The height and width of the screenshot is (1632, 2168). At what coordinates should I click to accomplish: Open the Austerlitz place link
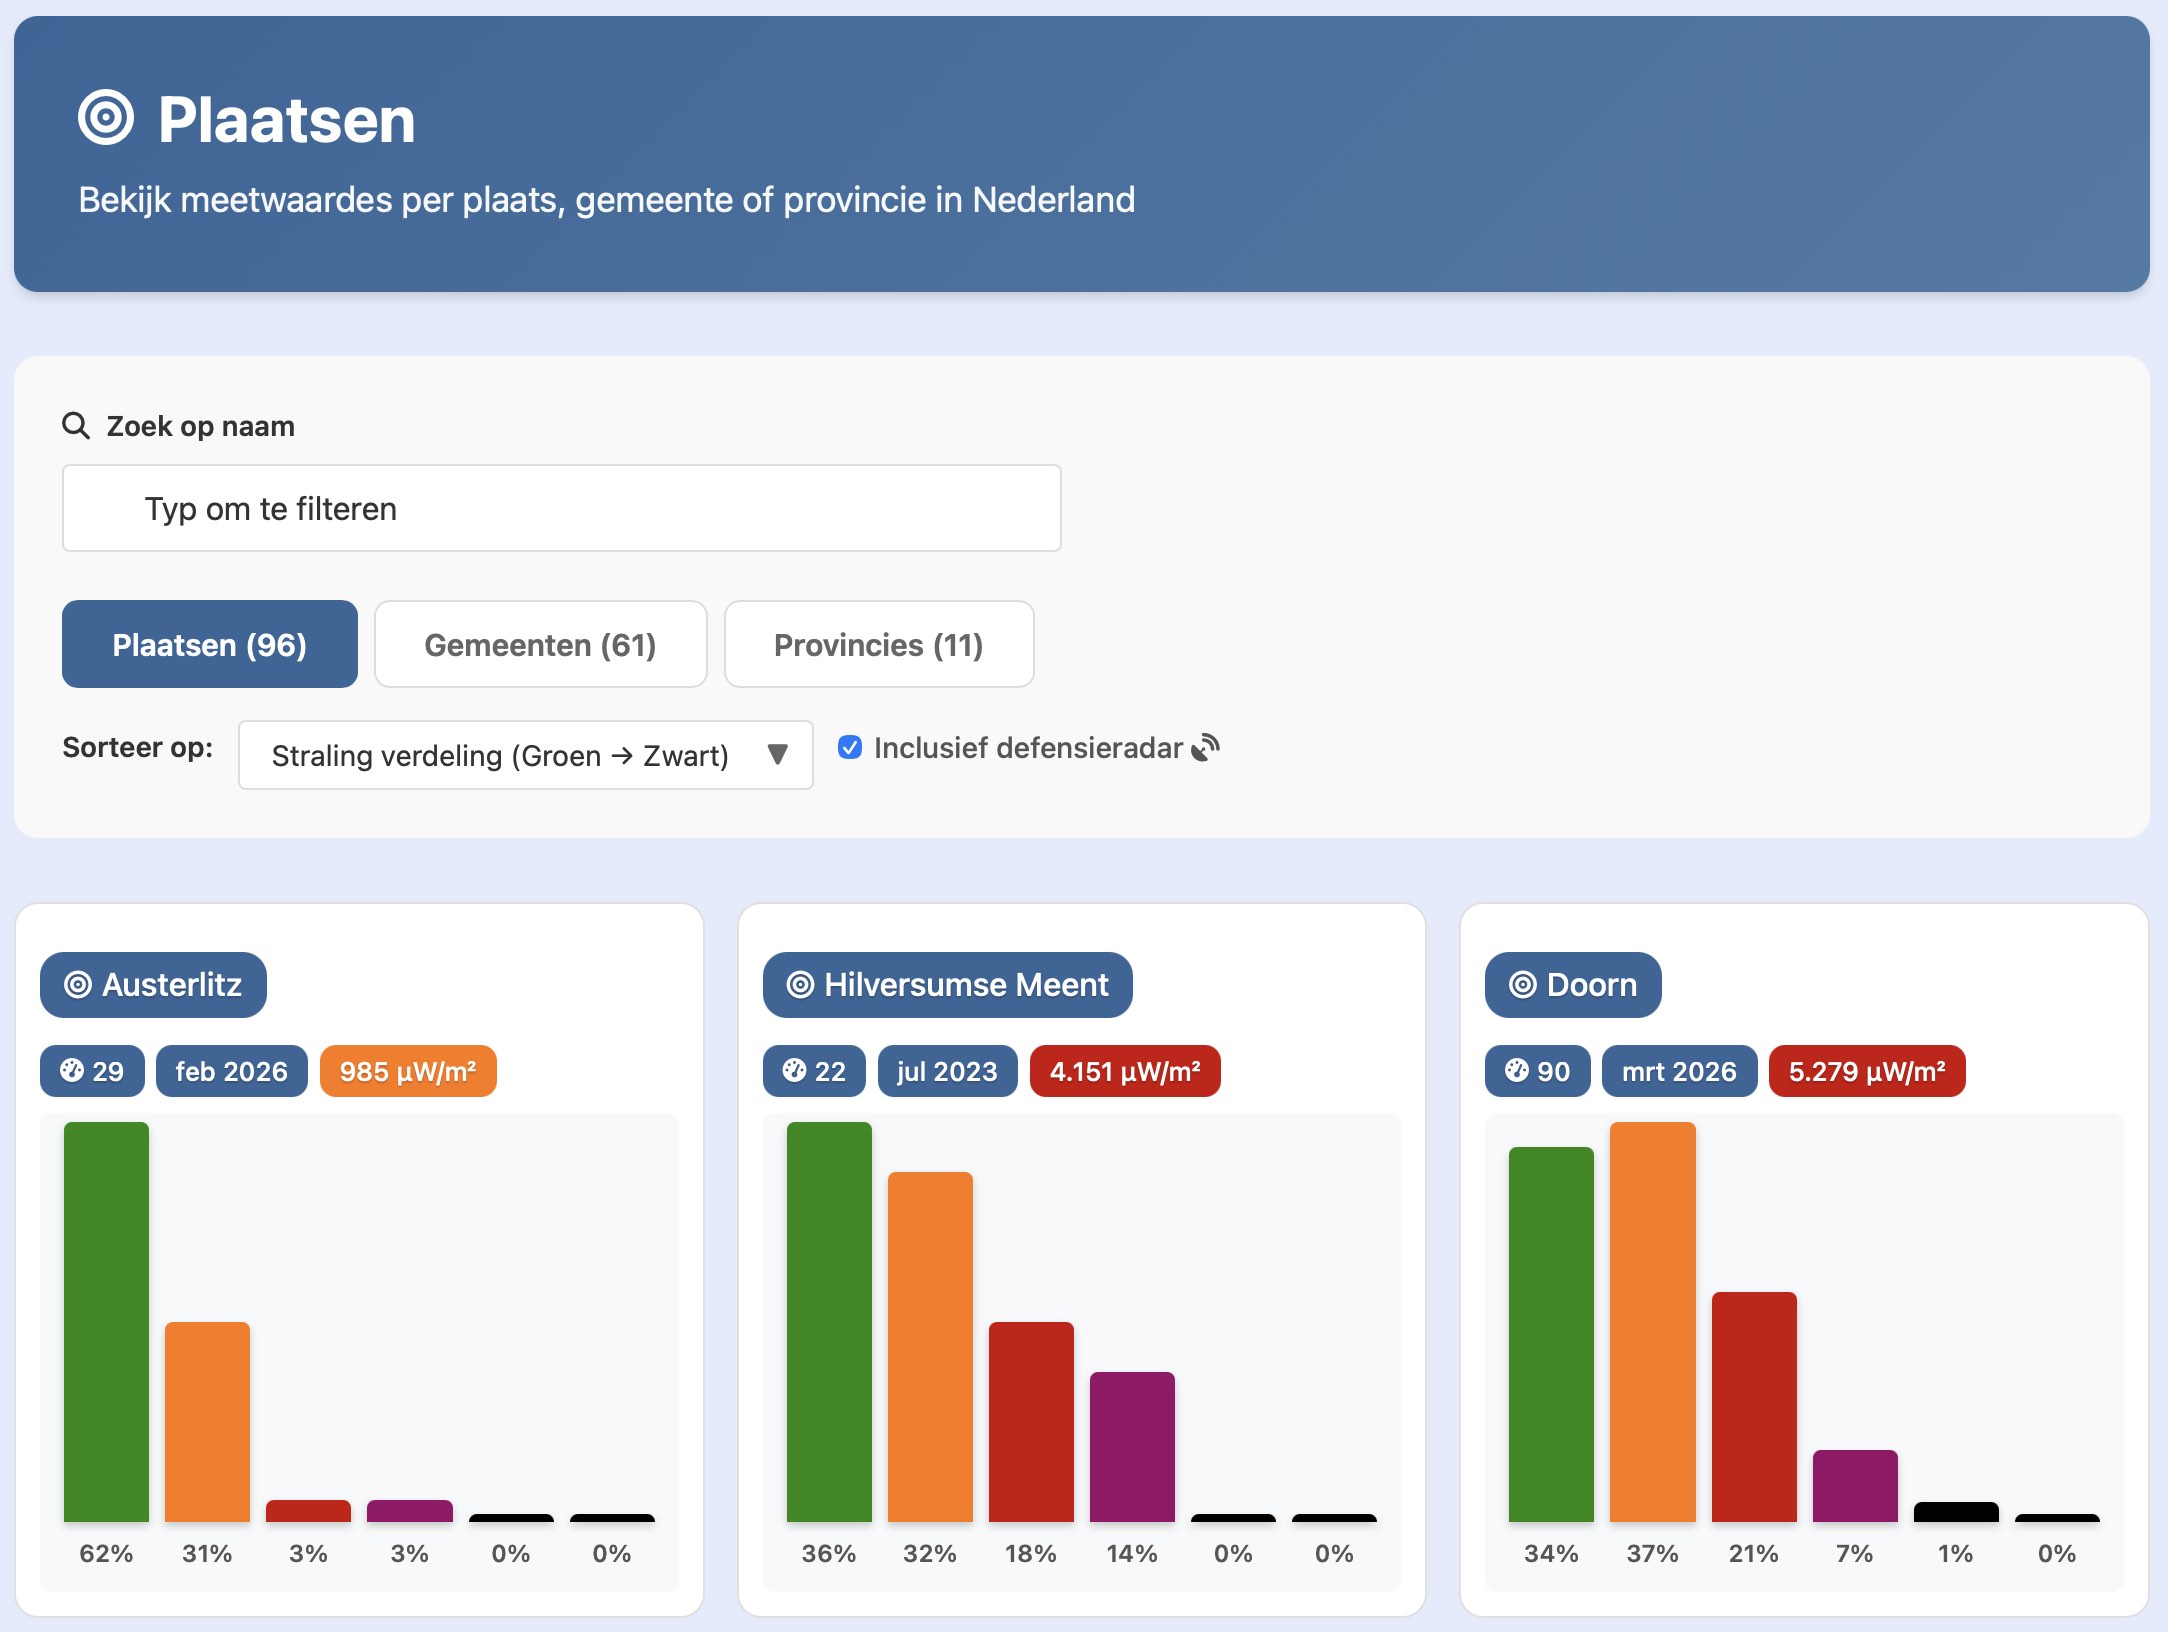[172, 985]
